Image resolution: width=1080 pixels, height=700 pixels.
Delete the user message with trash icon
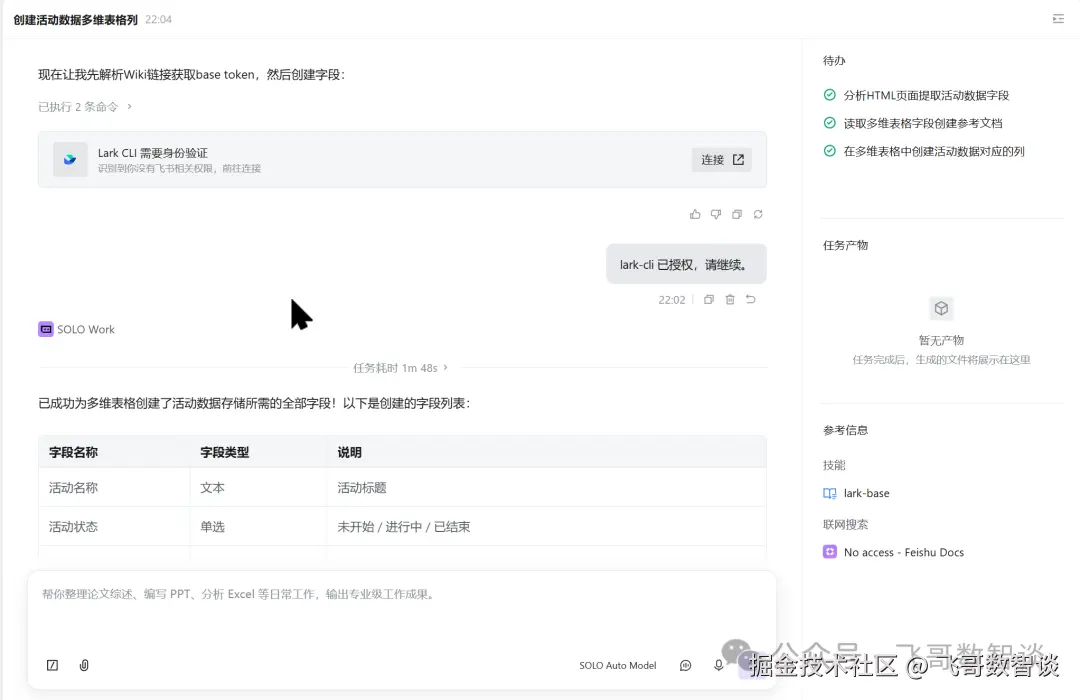tap(730, 299)
